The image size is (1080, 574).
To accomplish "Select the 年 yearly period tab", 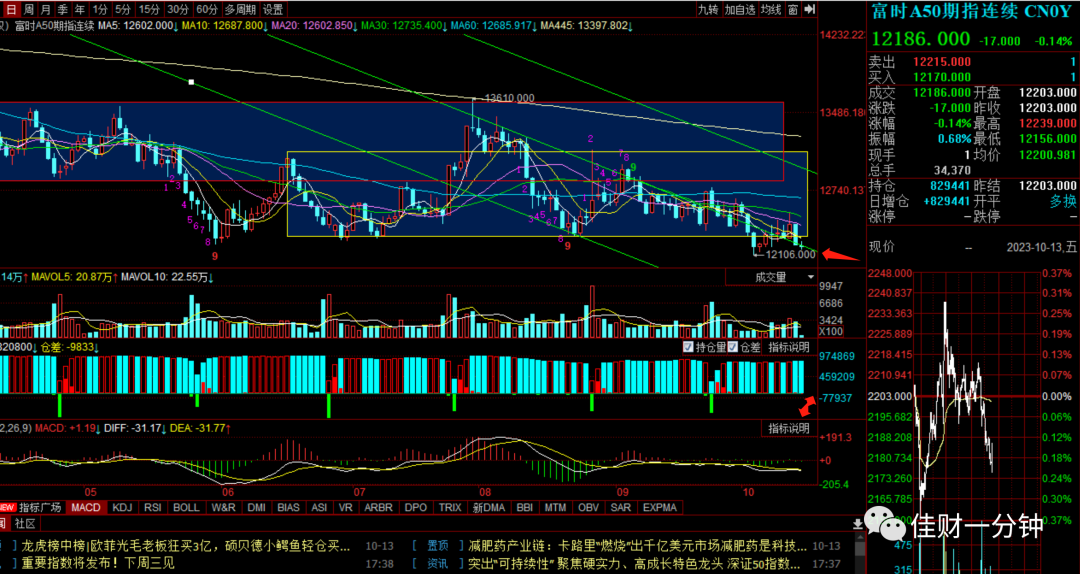I will click(x=80, y=10).
